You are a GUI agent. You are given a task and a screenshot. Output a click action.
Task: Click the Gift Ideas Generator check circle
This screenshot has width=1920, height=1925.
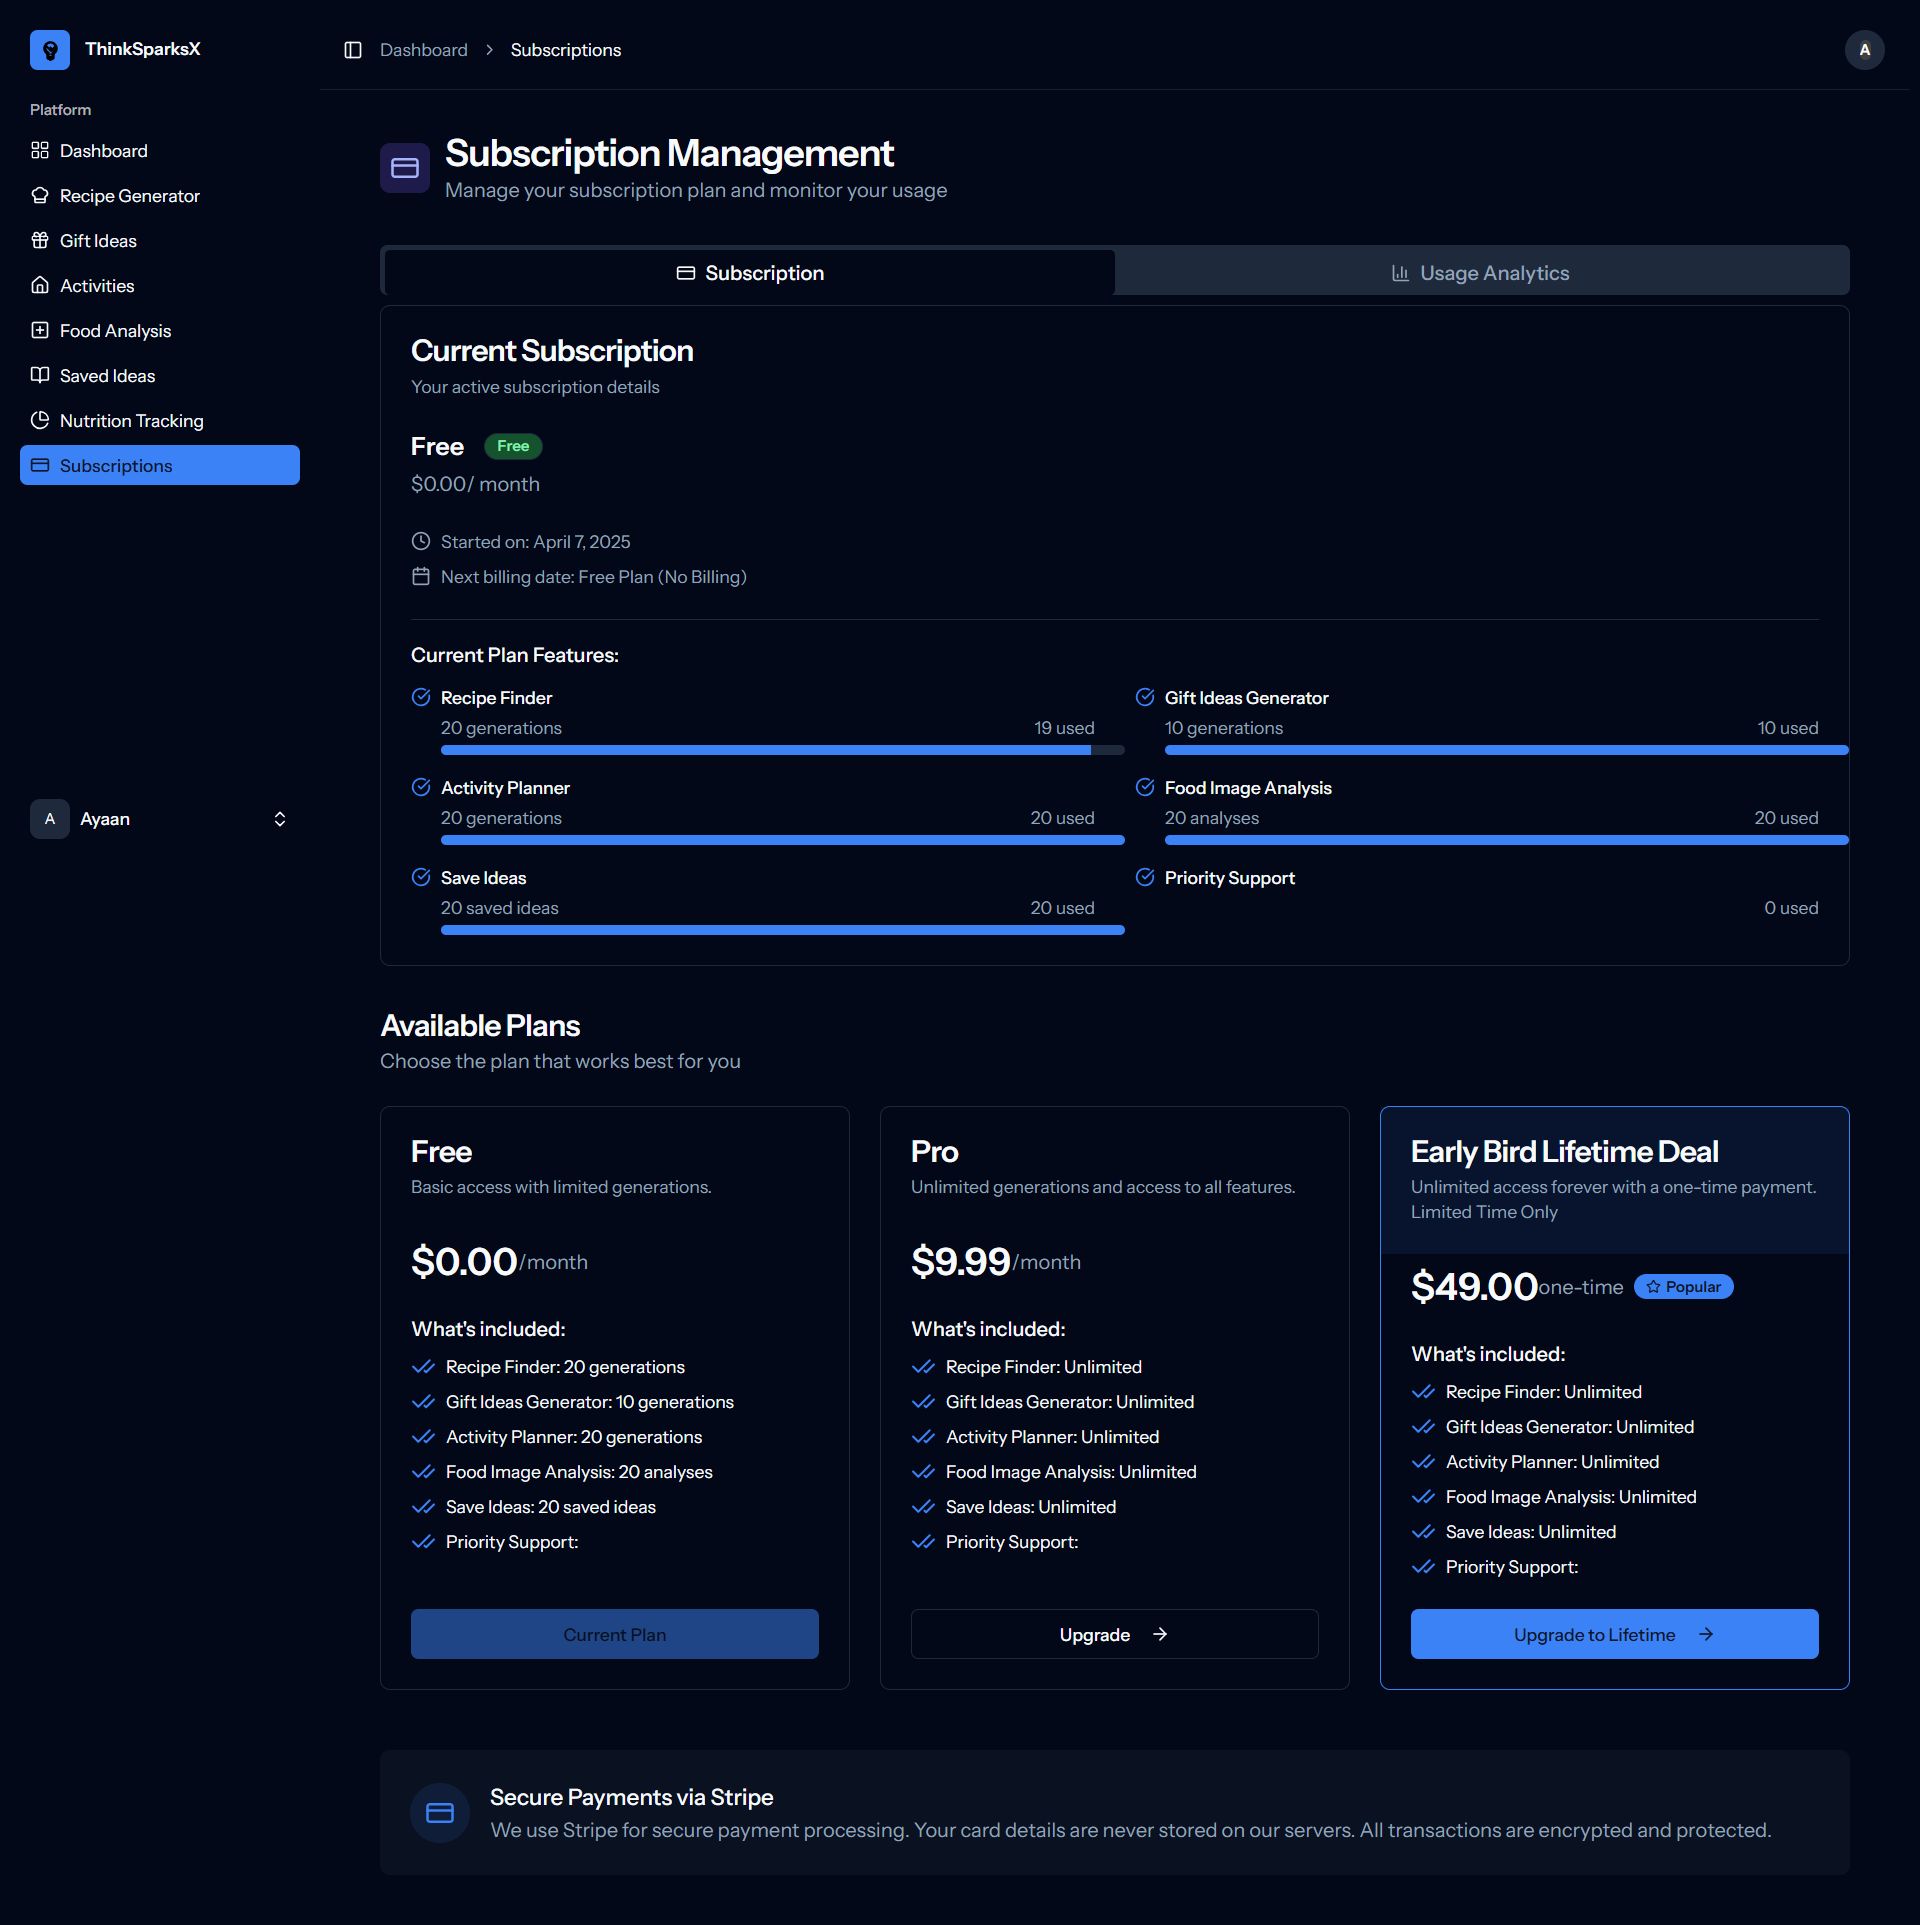tap(1145, 697)
